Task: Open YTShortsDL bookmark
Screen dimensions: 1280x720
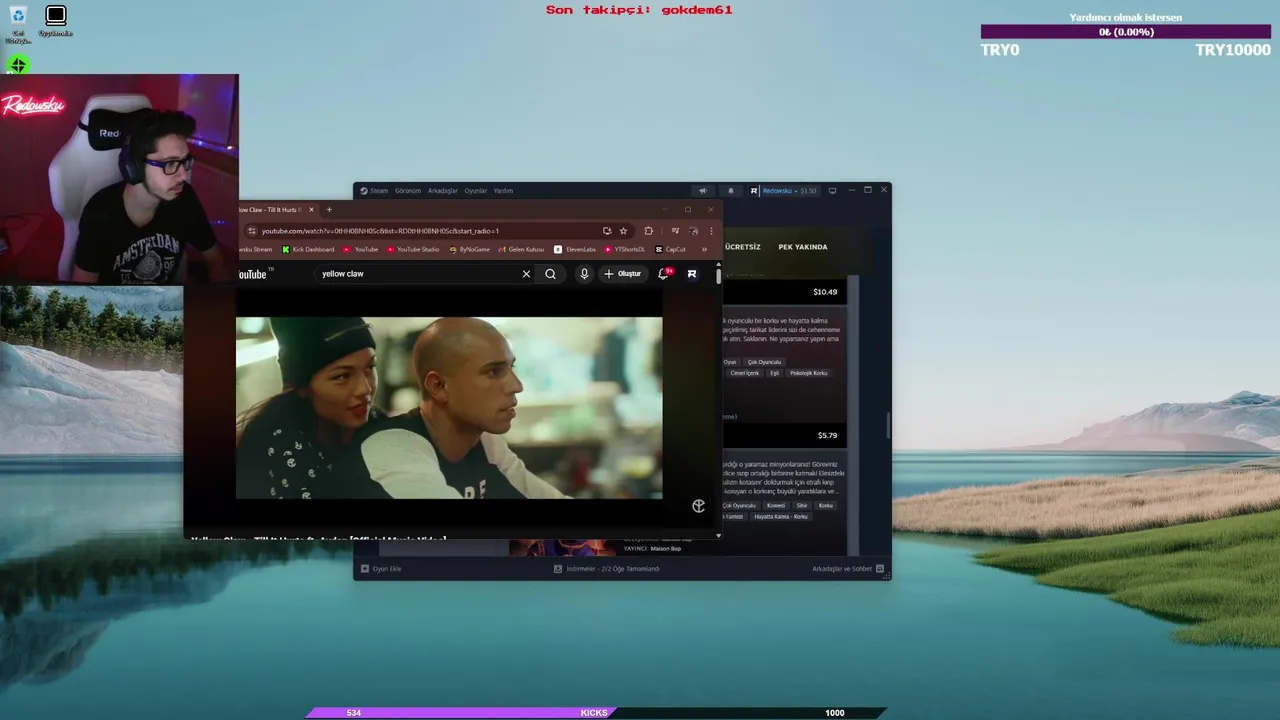Action: [x=625, y=250]
